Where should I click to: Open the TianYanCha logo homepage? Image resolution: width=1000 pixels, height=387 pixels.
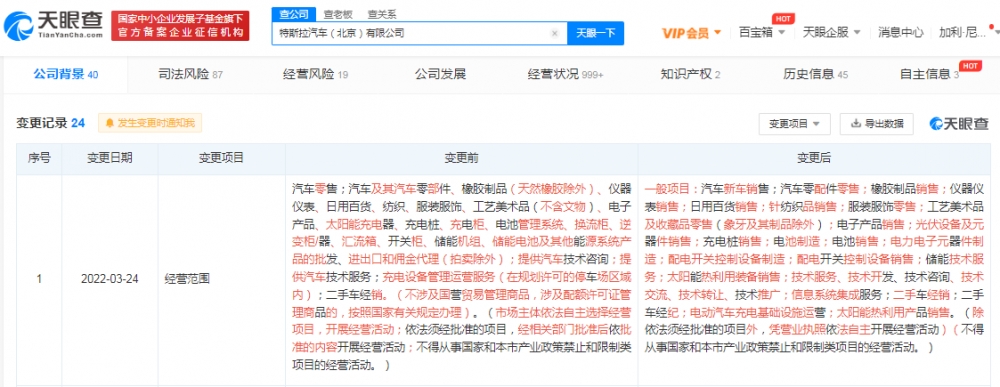(54, 26)
